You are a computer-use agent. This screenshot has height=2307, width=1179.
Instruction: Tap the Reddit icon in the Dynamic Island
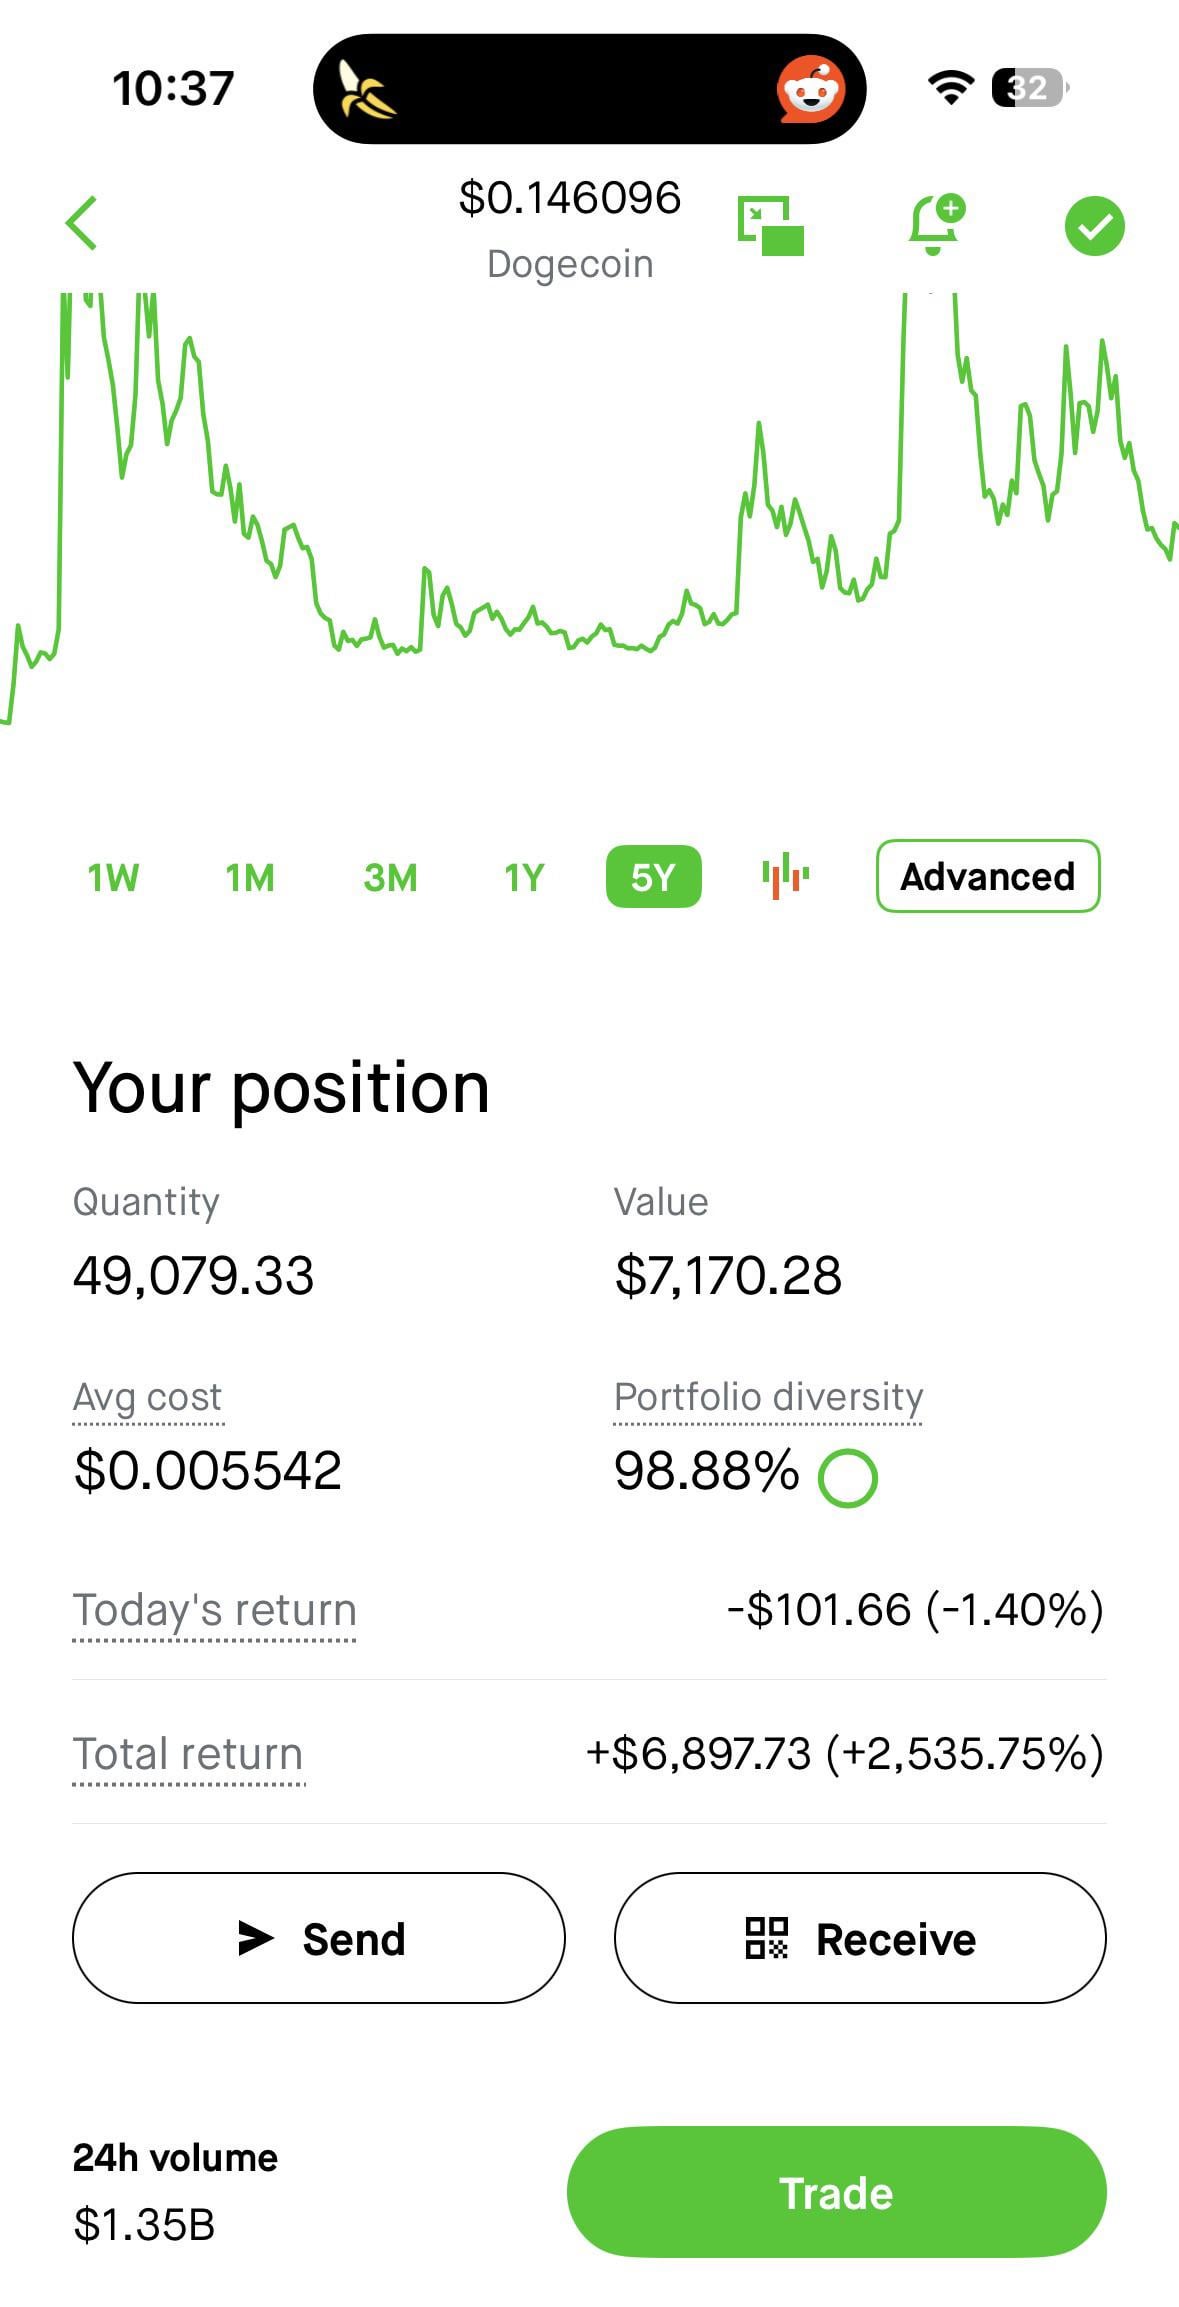pos(810,89)
